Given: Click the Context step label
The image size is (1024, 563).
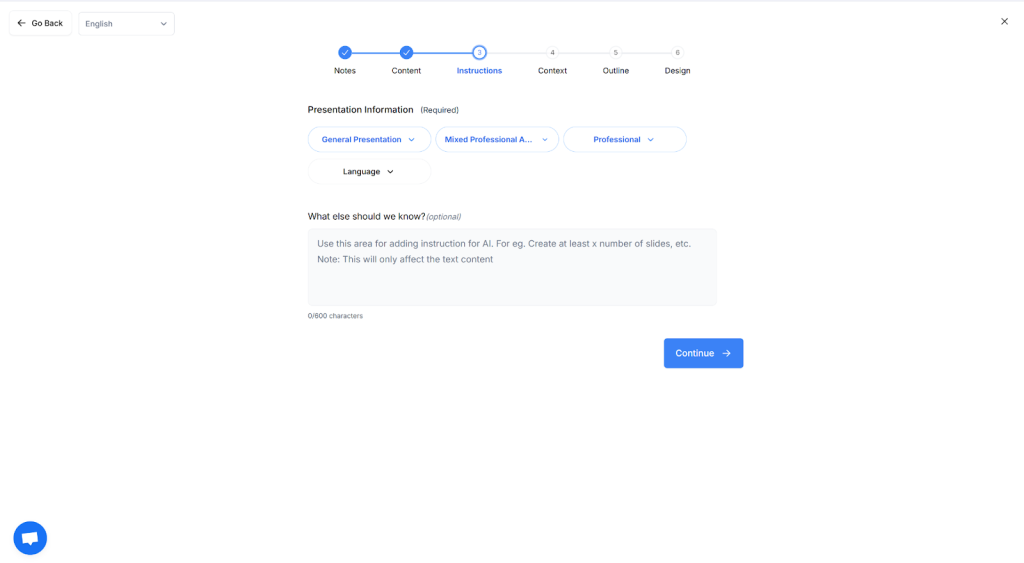Looking at the screenshot, I should click(552, 71).
